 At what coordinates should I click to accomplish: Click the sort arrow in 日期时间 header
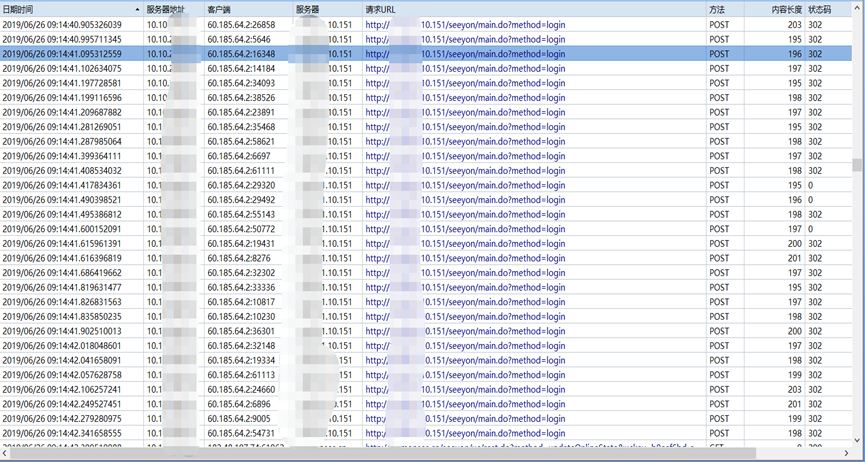[137, 9]
